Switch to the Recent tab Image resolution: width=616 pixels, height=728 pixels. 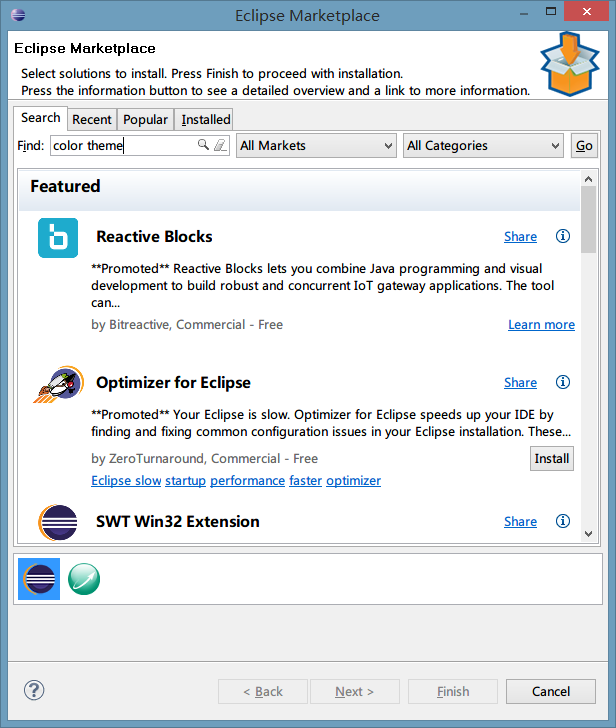(92, 120)
